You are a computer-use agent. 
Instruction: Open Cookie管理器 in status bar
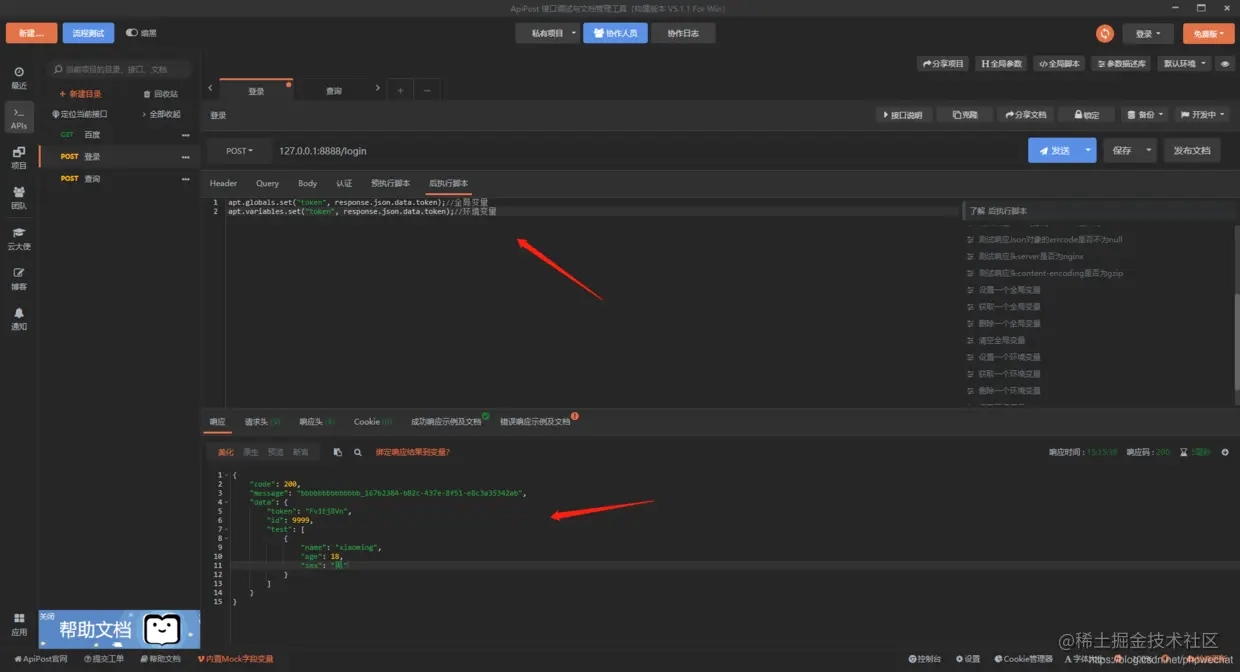click(1023, 659)
